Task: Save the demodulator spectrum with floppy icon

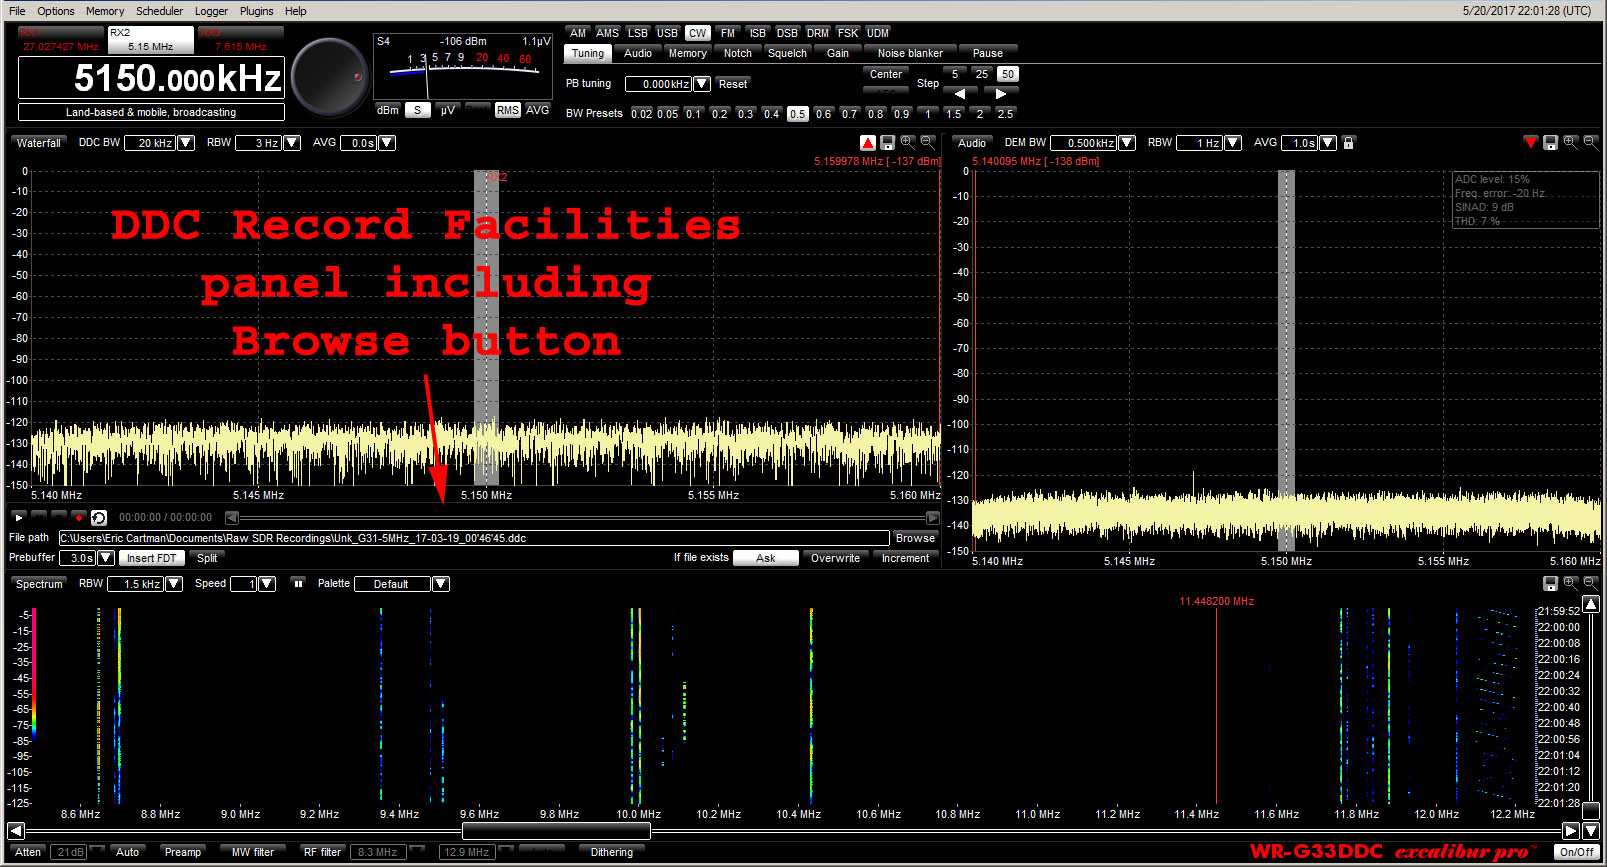Action: point(1550,143)
